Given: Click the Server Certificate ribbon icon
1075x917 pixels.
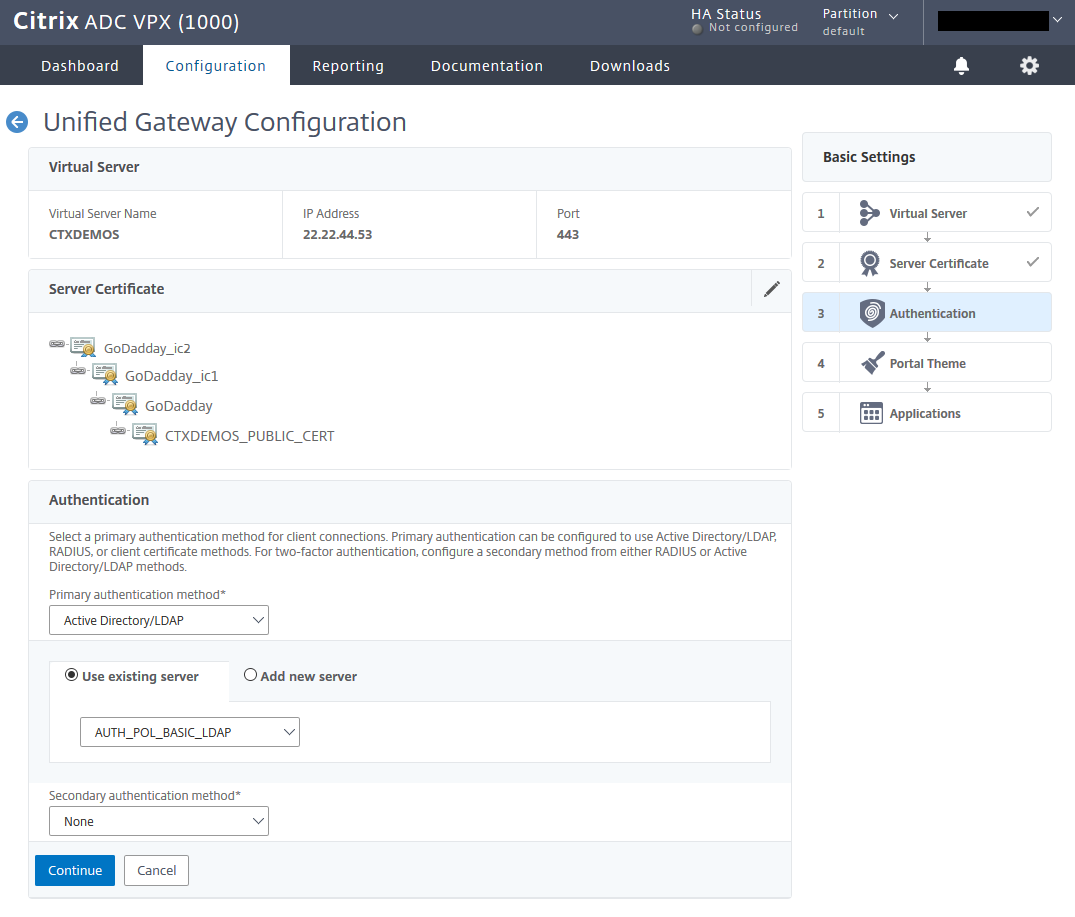Looking at the screenshot, I should (869, 263).
